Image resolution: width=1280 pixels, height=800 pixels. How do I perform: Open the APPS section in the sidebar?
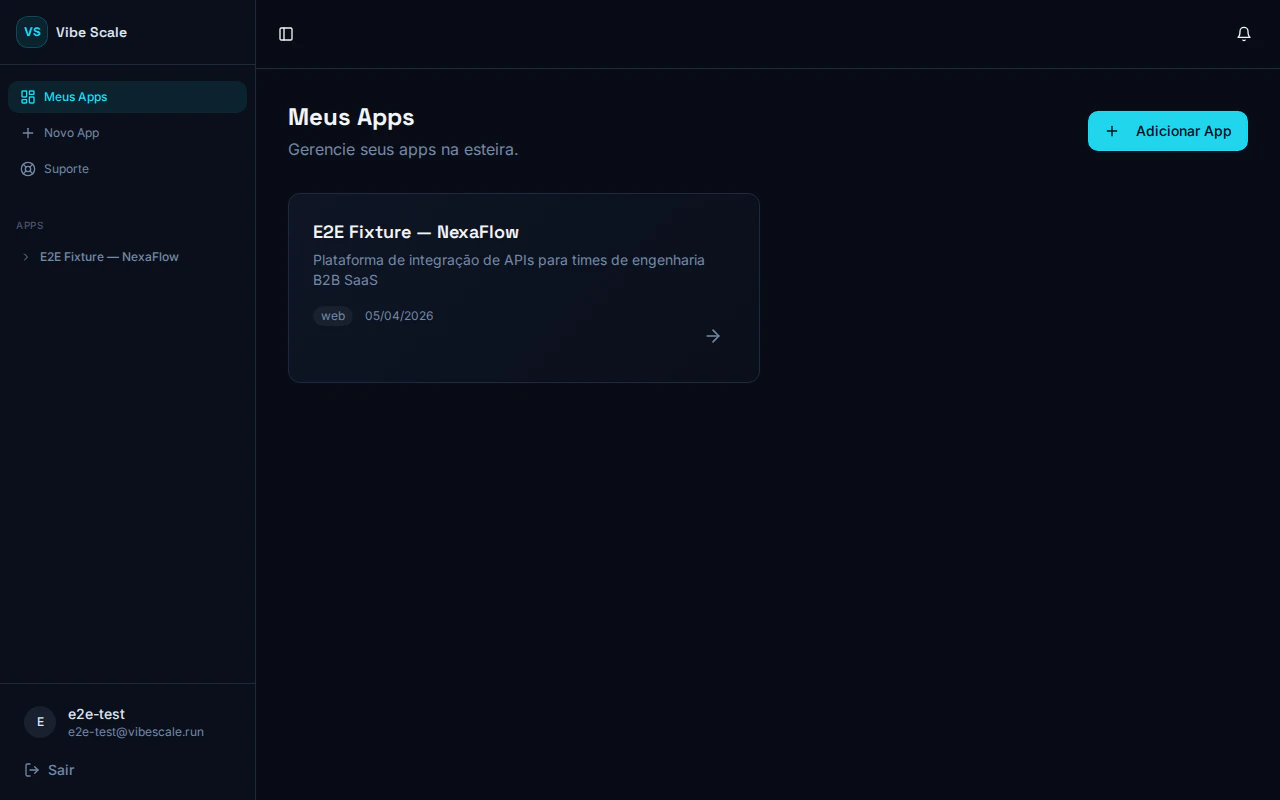pos(30,225)
